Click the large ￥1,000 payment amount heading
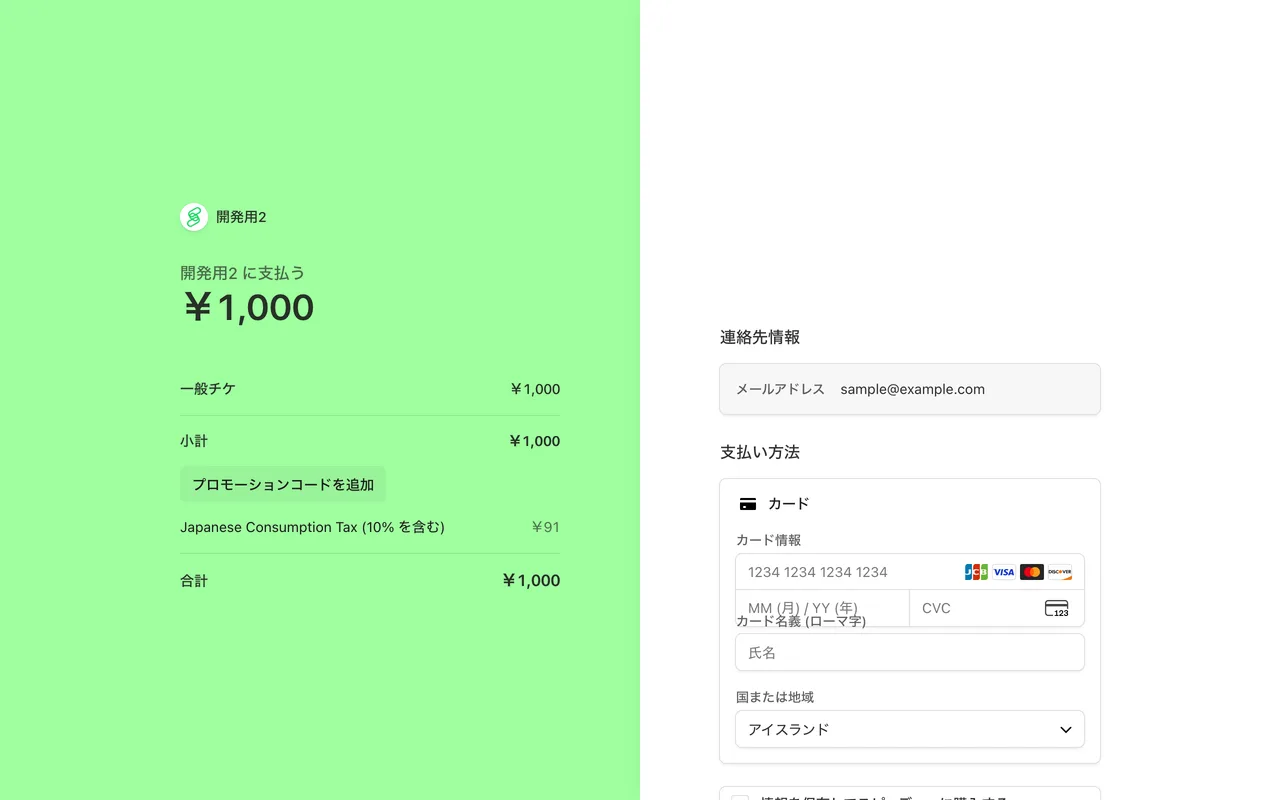 pyautogui.click(x=247, y=307)
